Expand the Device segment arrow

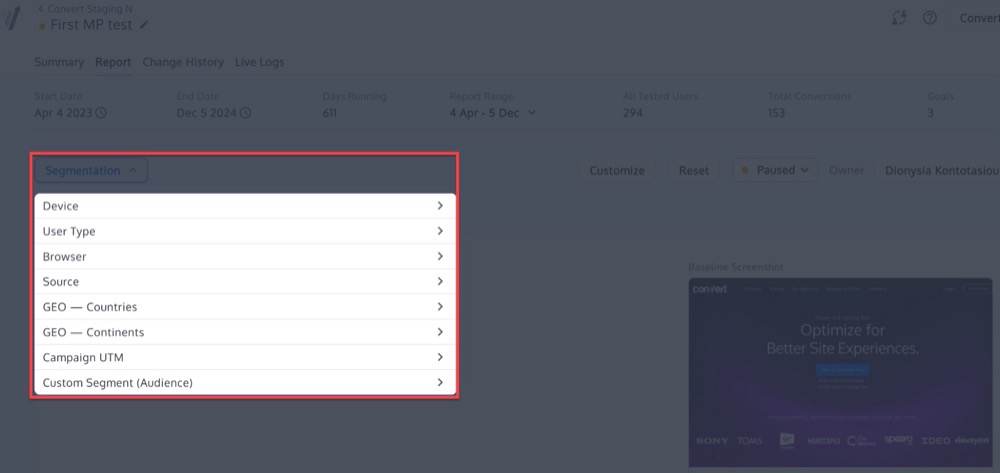pos(440,206)
